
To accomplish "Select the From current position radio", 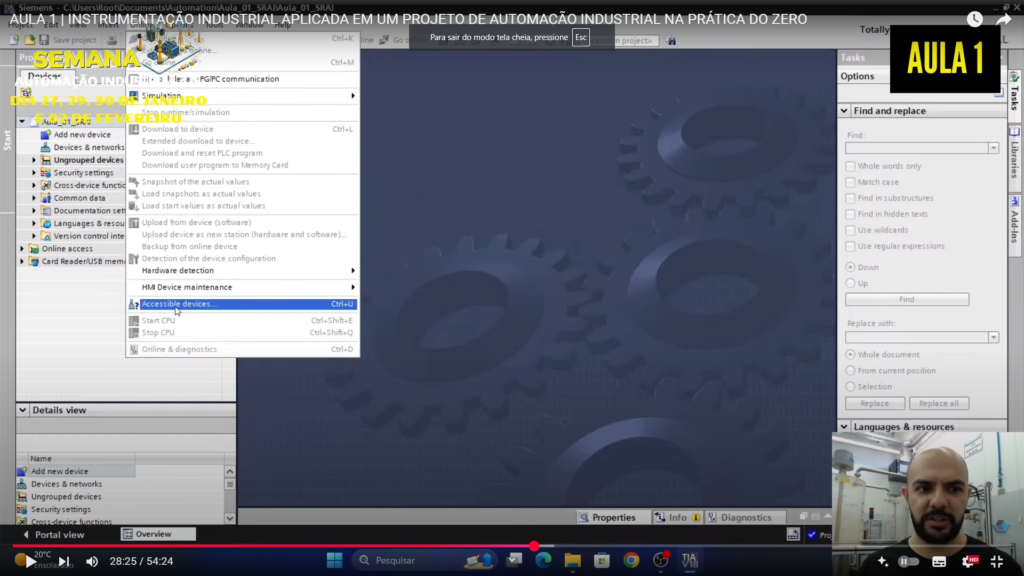I will click(850, 371).
